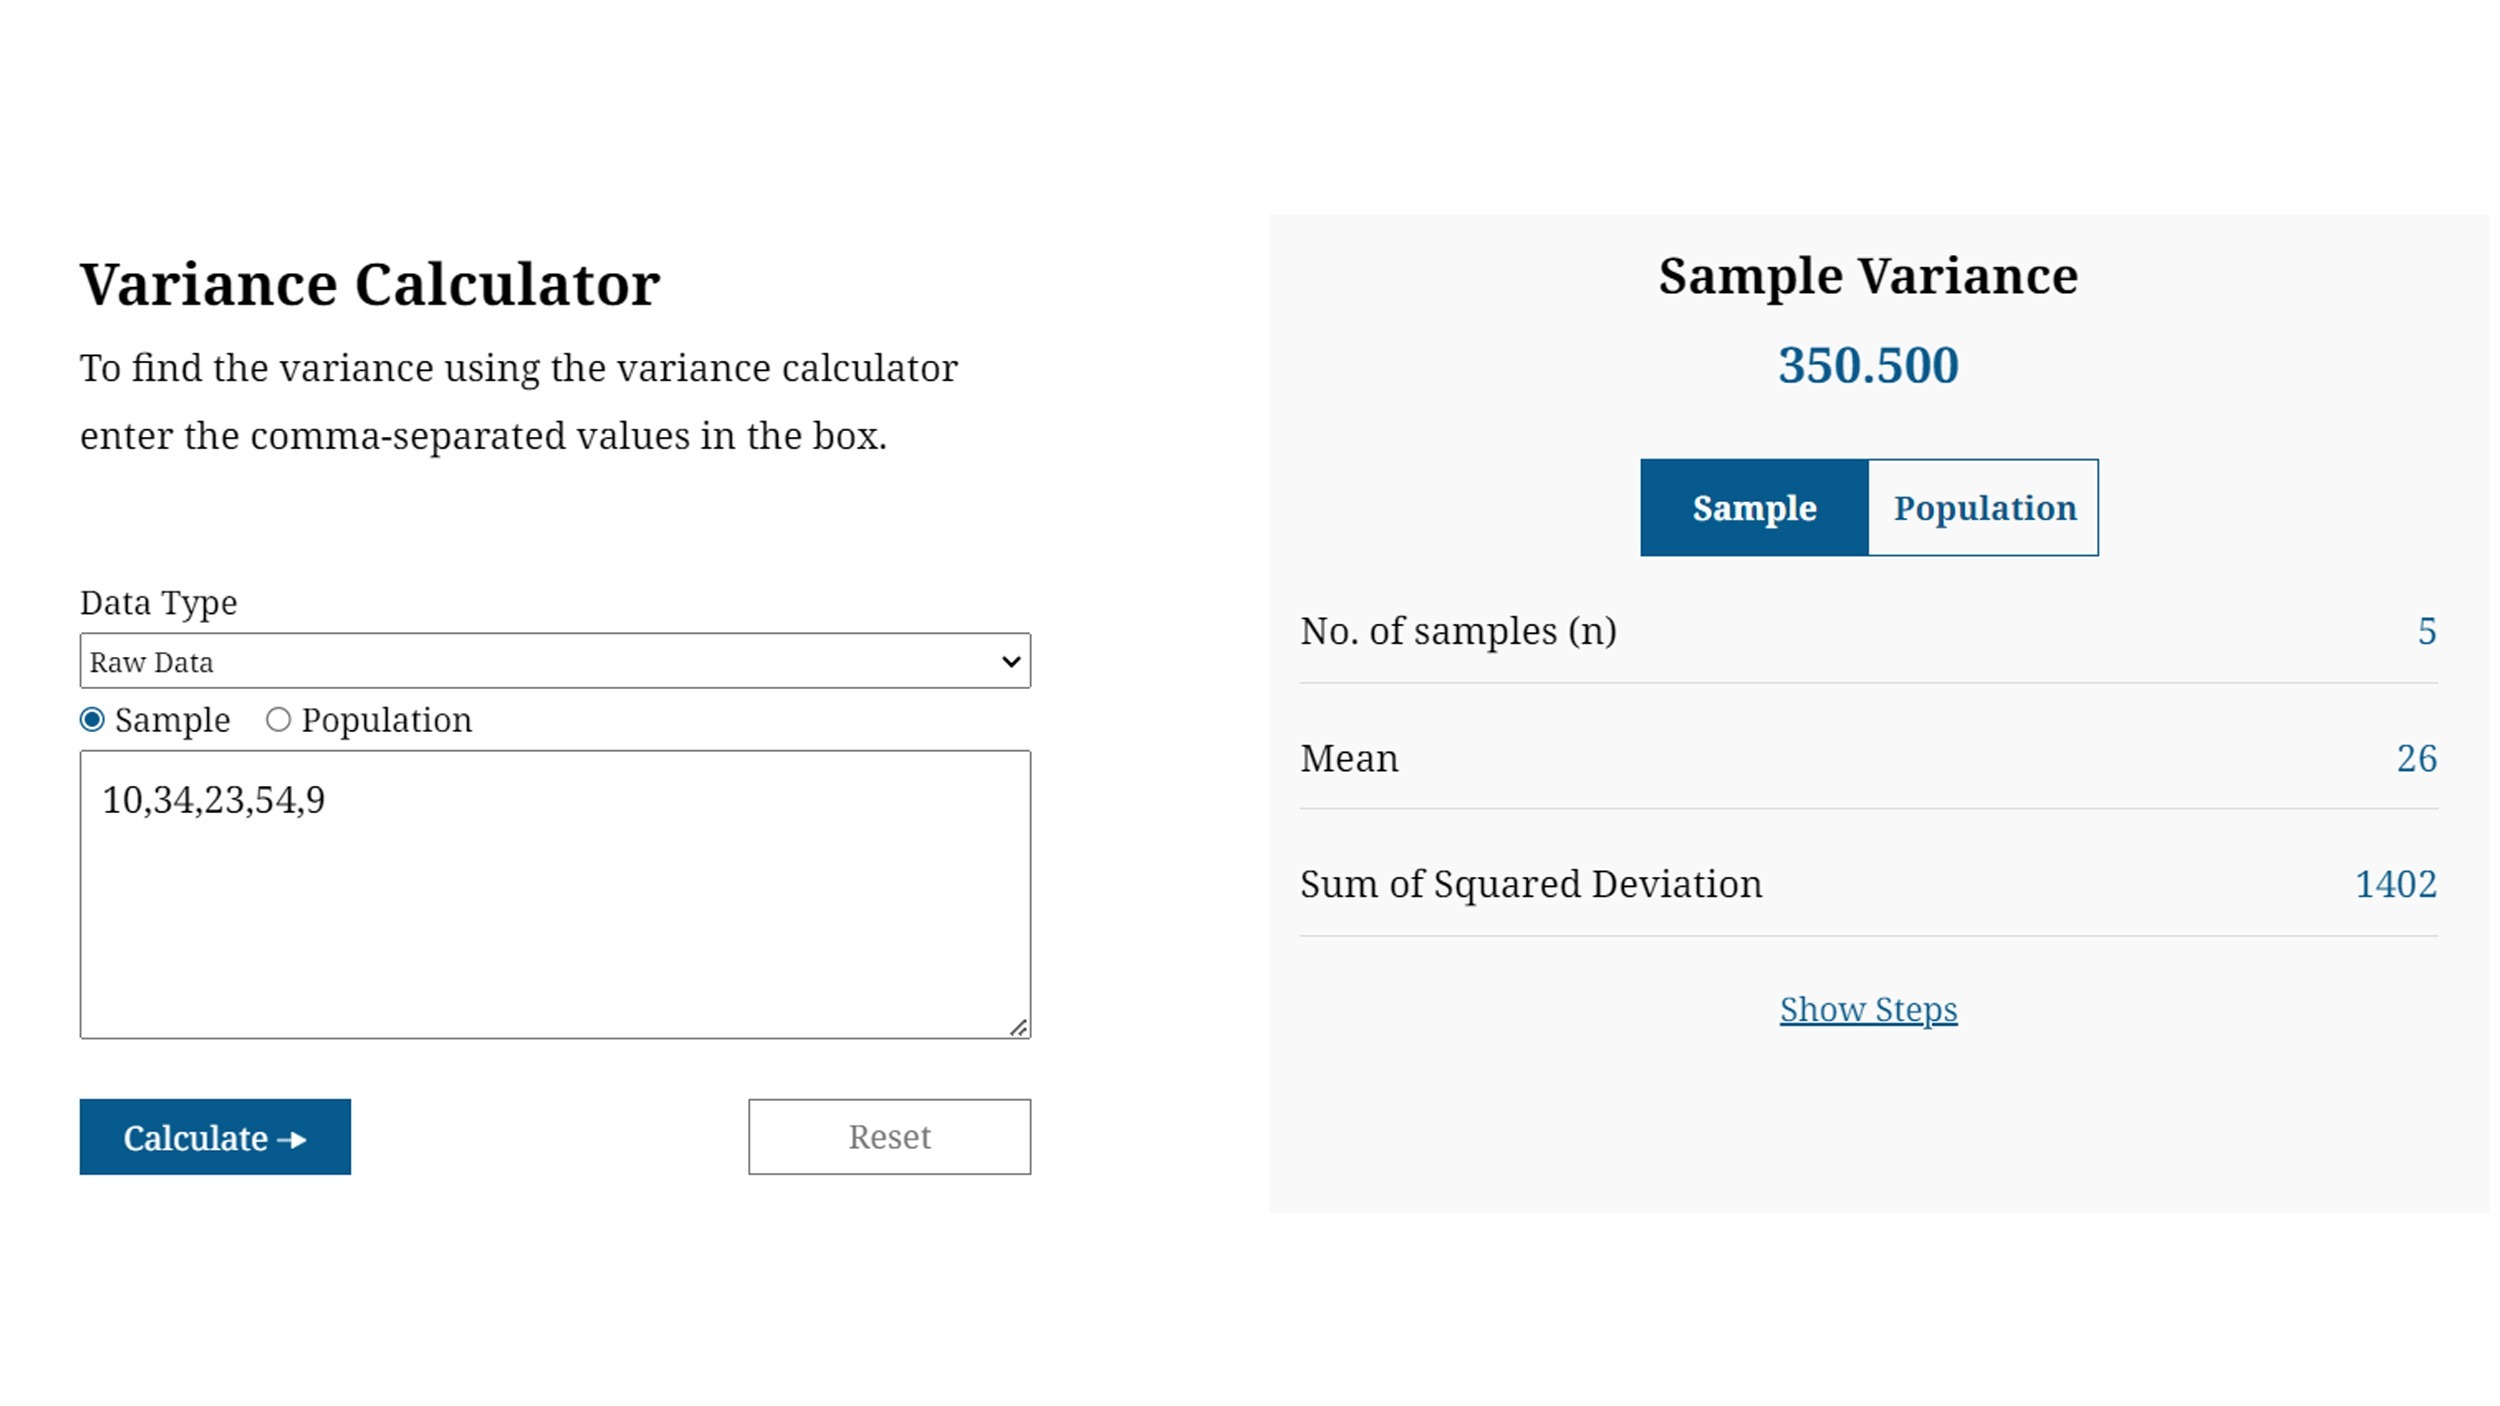The width and height of the screenshot is (2500, 1406).
Task: Click the arrow icon on Calculate button
Action: [x=292, y=1139]
